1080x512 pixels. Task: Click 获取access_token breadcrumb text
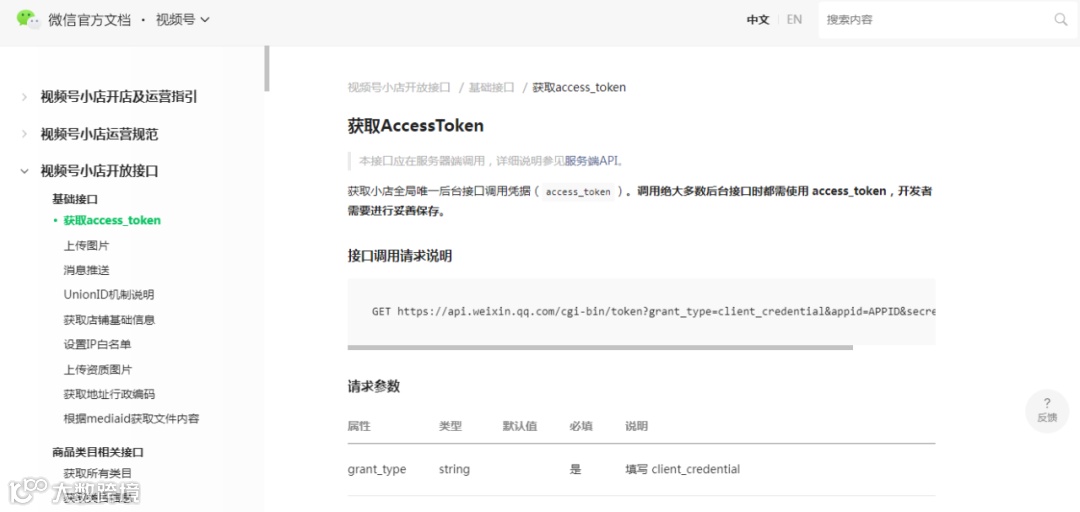coord(579,88)
